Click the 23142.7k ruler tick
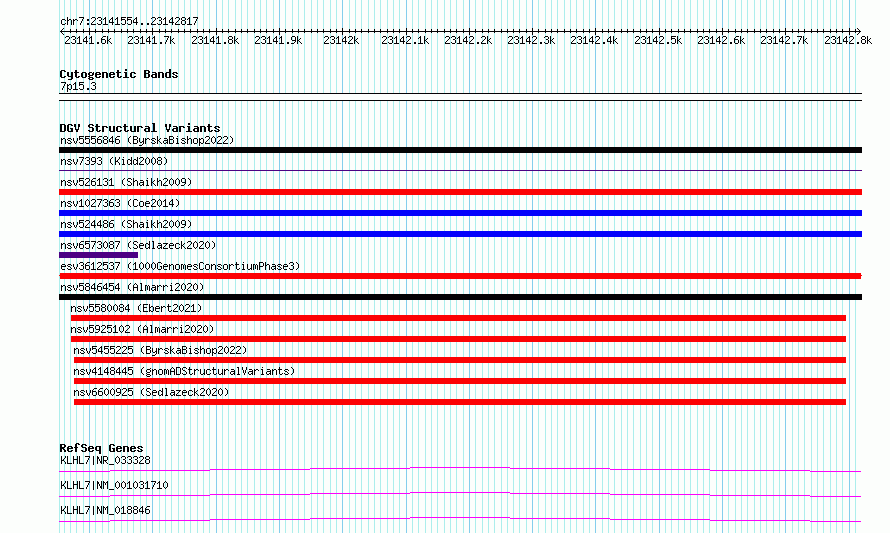 784,40
